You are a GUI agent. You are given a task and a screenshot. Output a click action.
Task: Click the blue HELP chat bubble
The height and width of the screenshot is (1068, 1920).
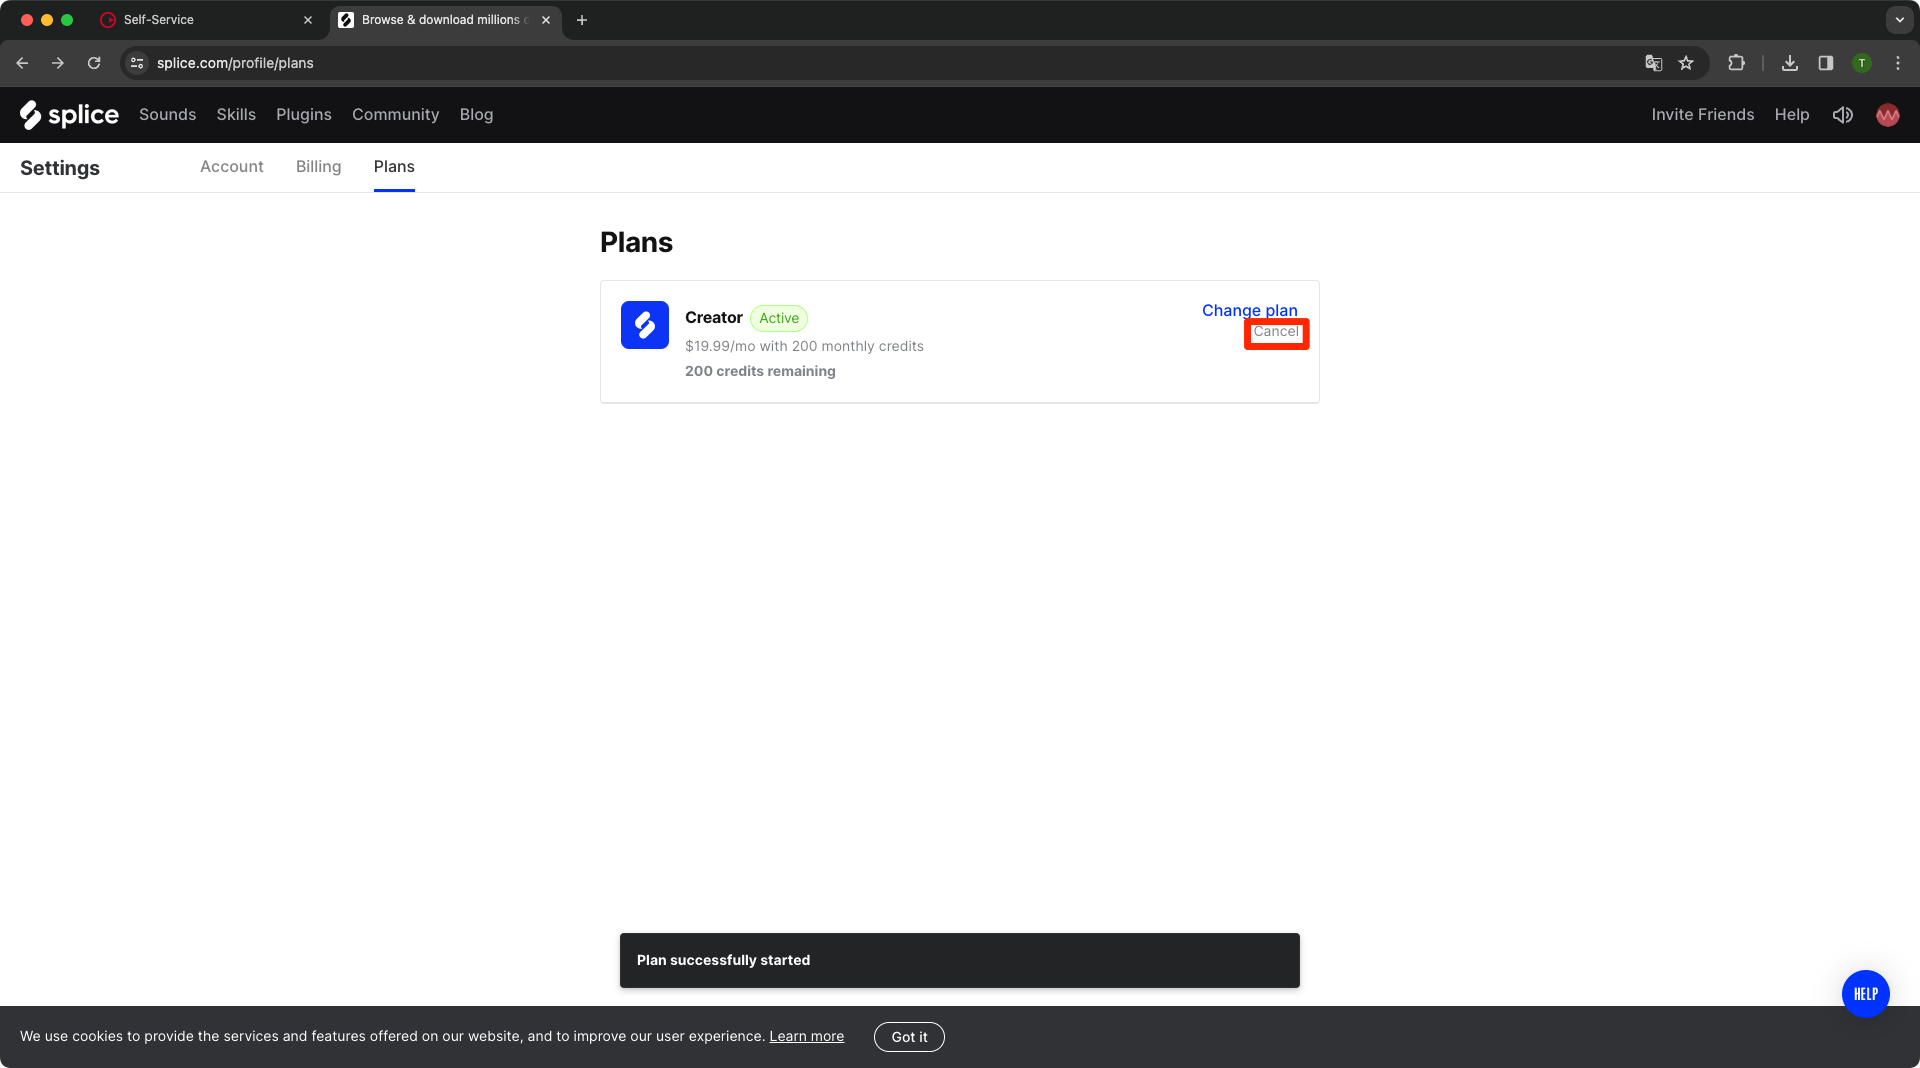(1865, 993)
